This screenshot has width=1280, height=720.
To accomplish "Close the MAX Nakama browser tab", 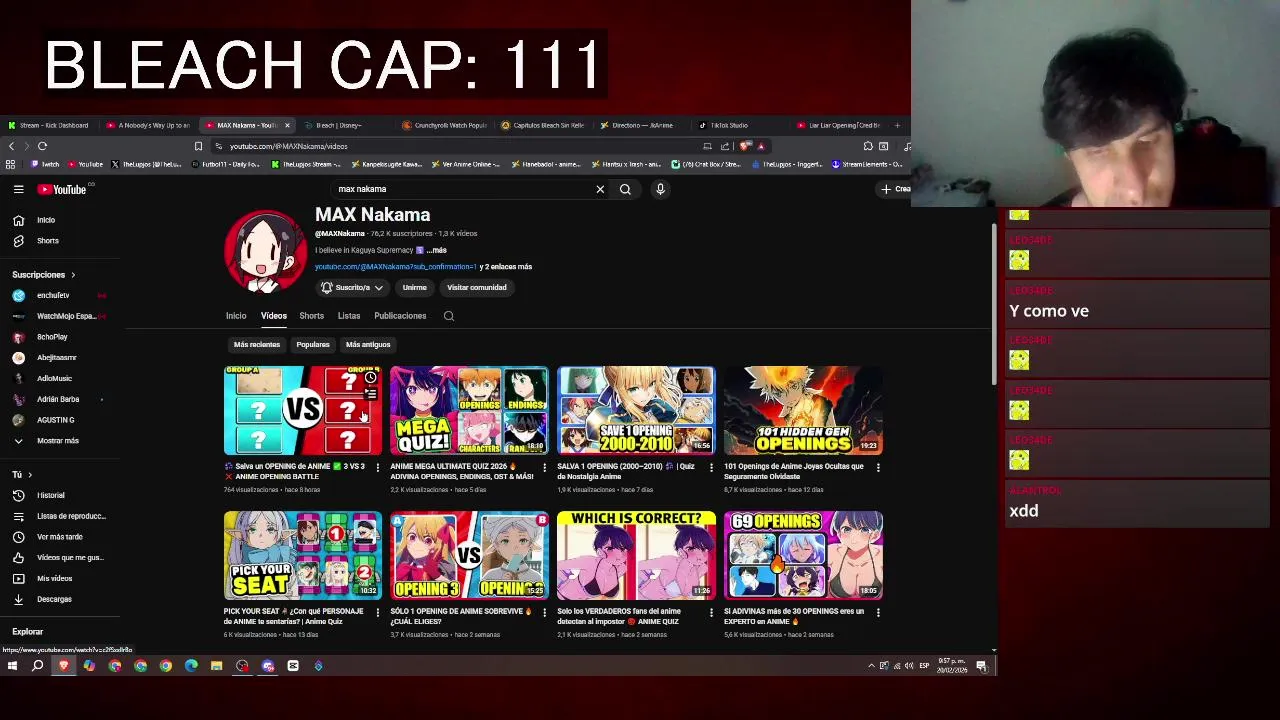I will click(x=287, y=125).
